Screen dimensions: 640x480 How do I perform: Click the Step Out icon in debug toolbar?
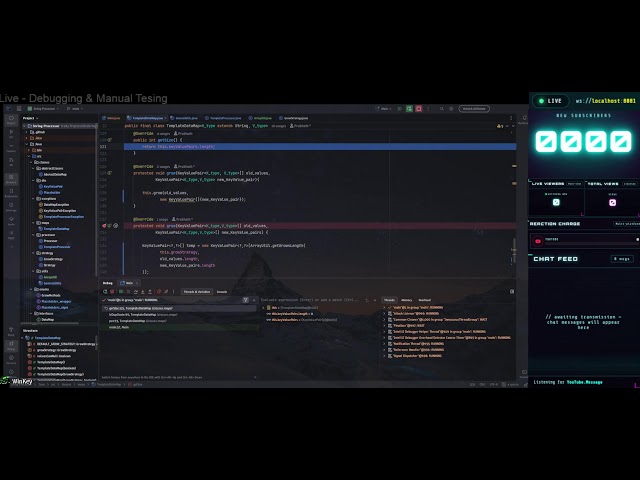[150, 291]
